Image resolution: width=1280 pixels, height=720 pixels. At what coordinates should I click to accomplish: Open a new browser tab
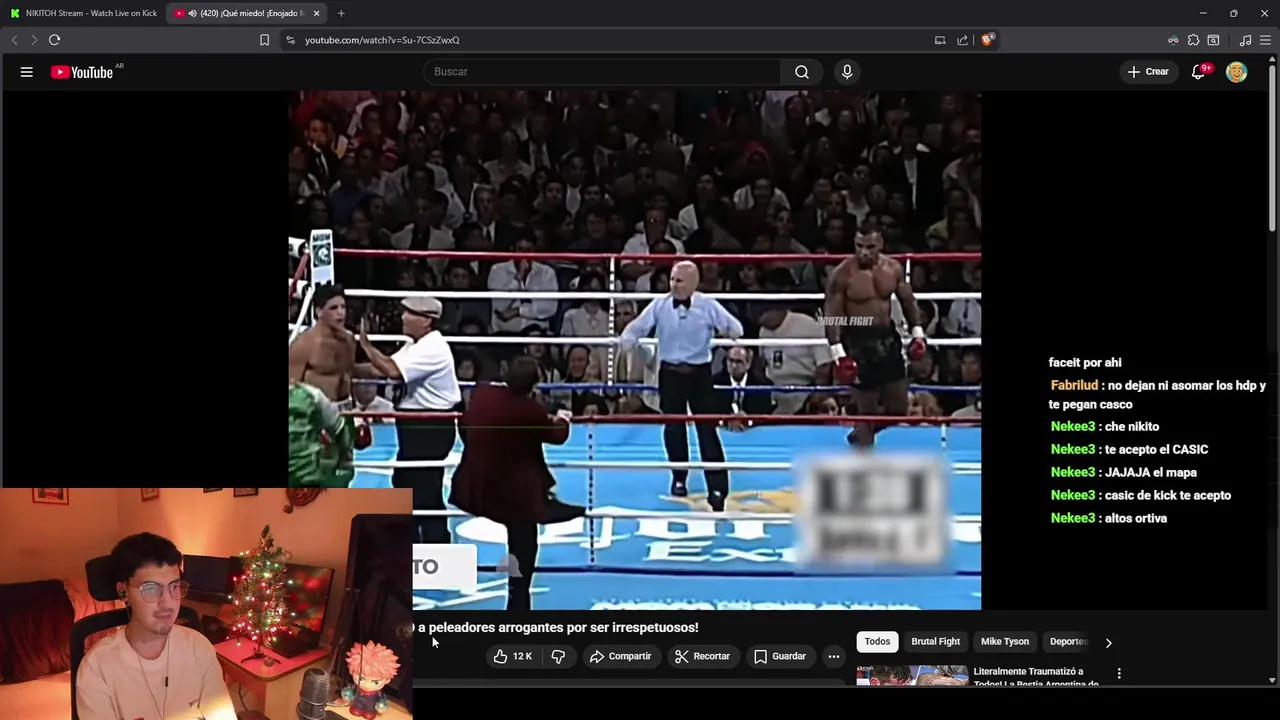341,13
